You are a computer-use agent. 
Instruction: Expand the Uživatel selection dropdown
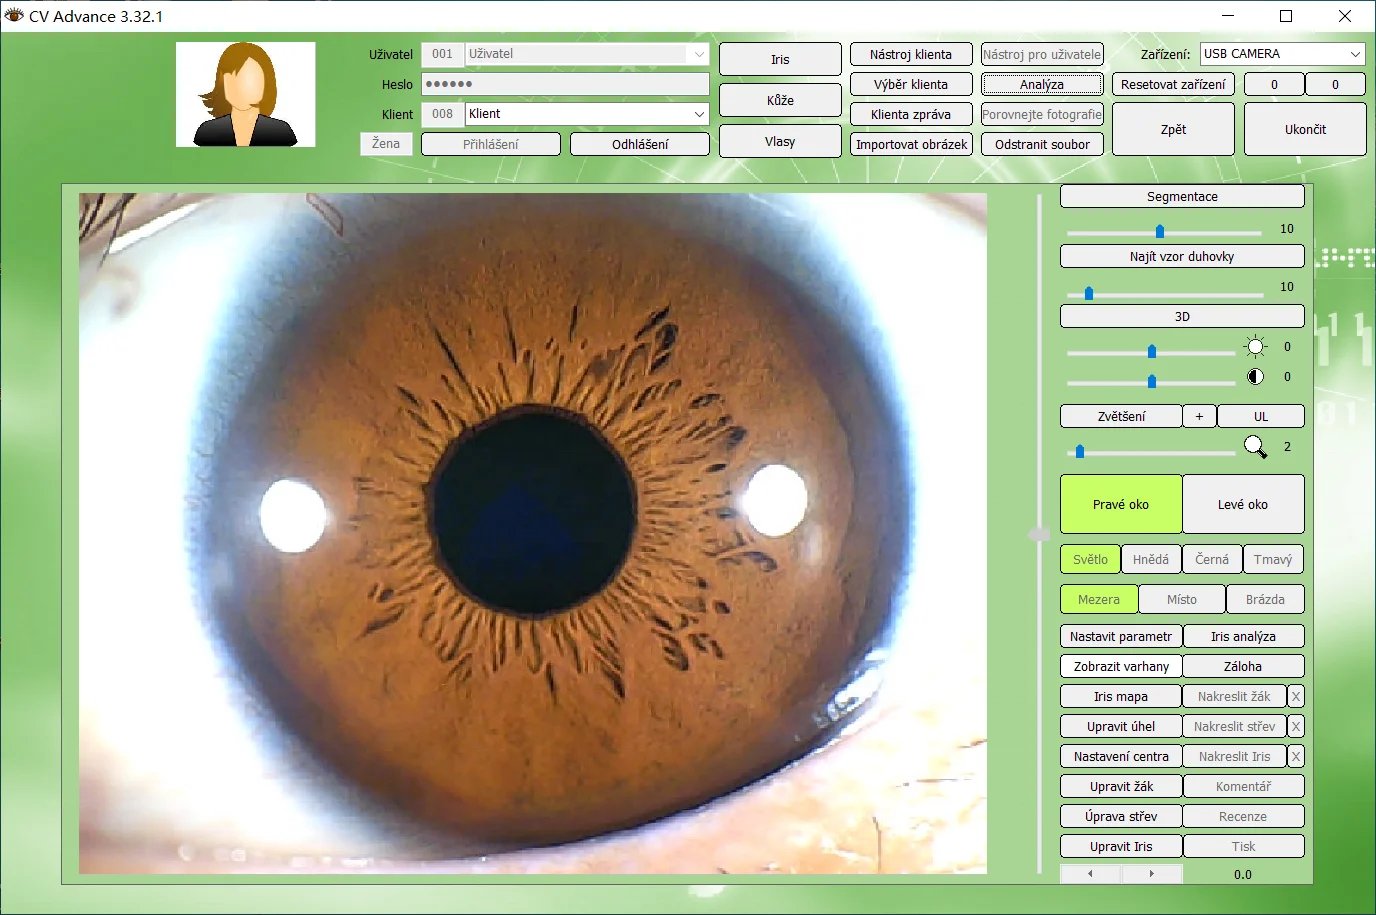click(700, 54)
